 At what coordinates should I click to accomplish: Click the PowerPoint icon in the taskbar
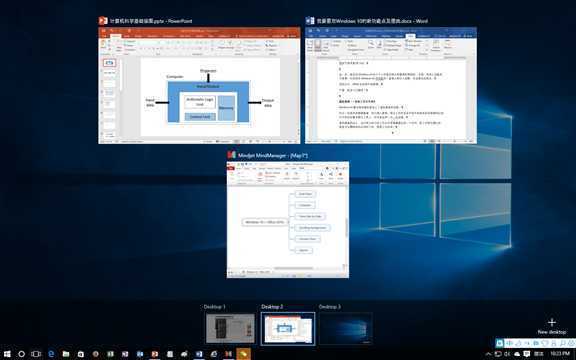point(155,354)
